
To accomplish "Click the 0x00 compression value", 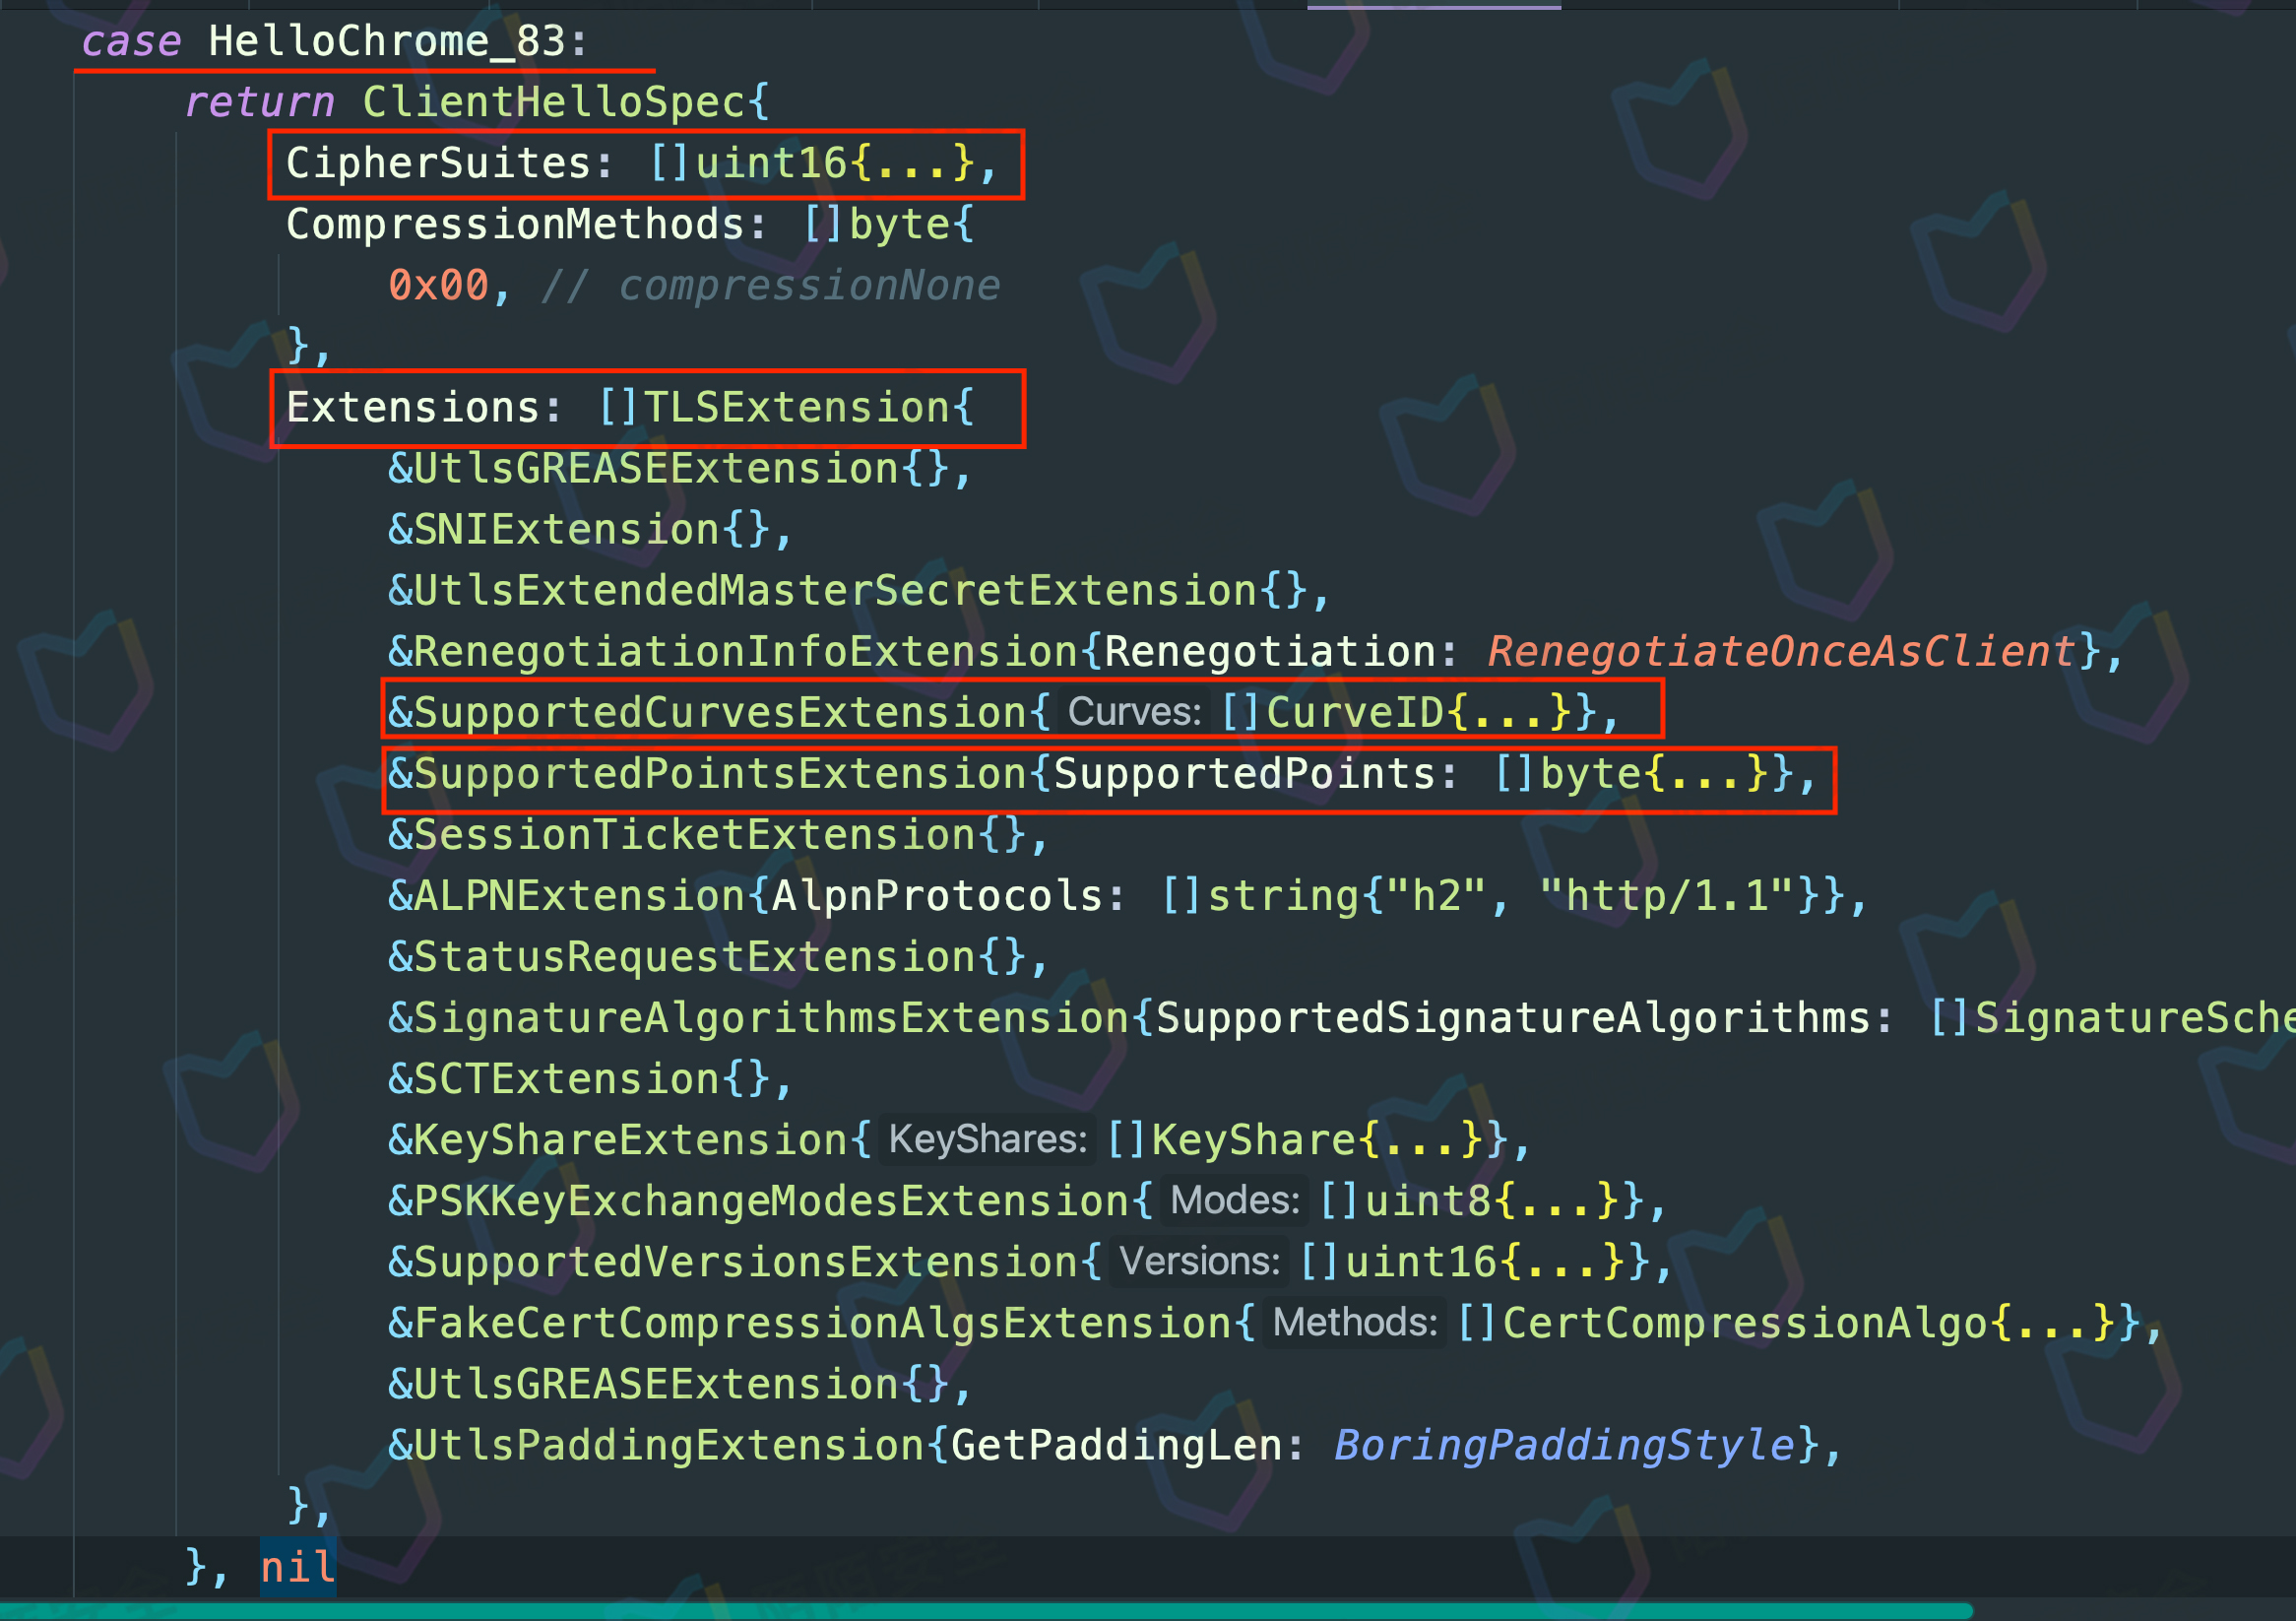I will tap(438, 286).
